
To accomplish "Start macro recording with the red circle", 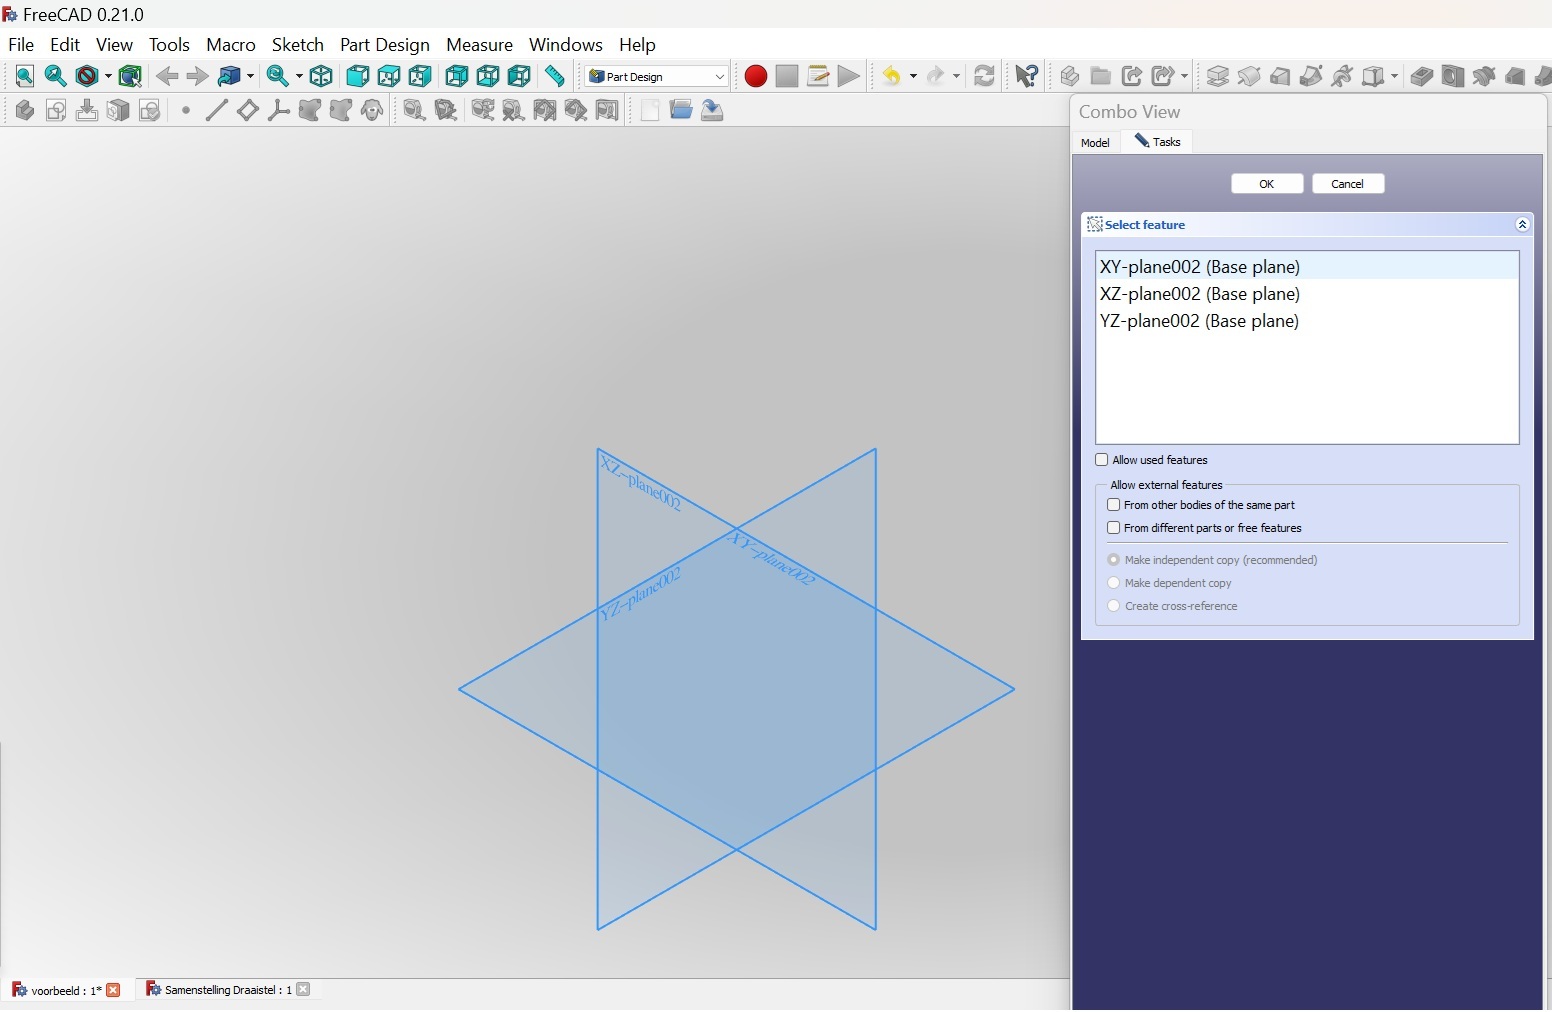I will [x=756, y=76].
